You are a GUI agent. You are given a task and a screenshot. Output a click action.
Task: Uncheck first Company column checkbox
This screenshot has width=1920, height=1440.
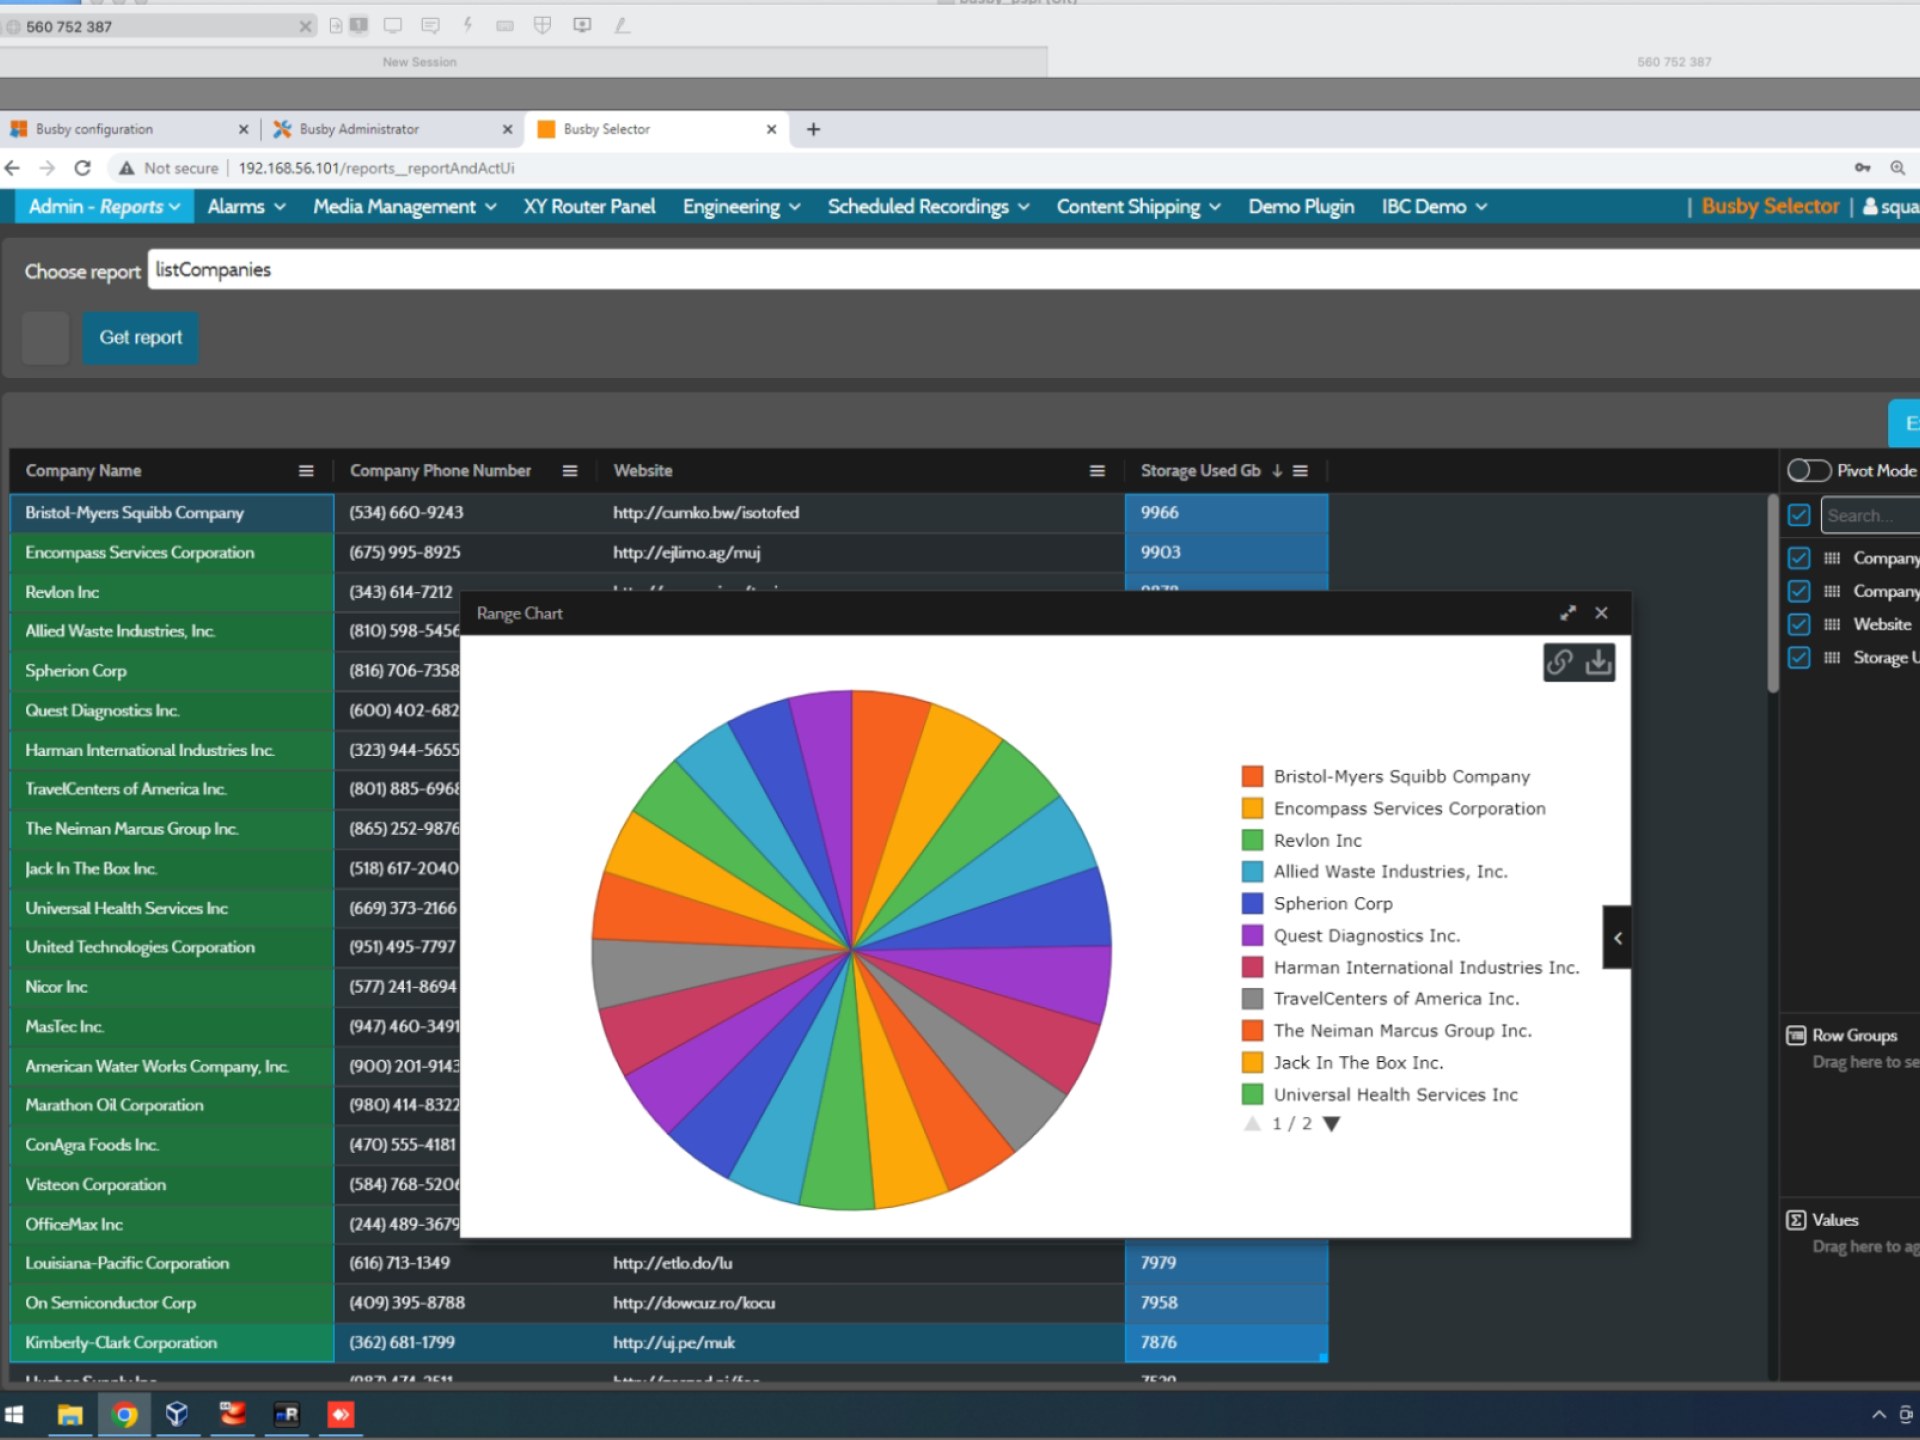coord(1799,558)
